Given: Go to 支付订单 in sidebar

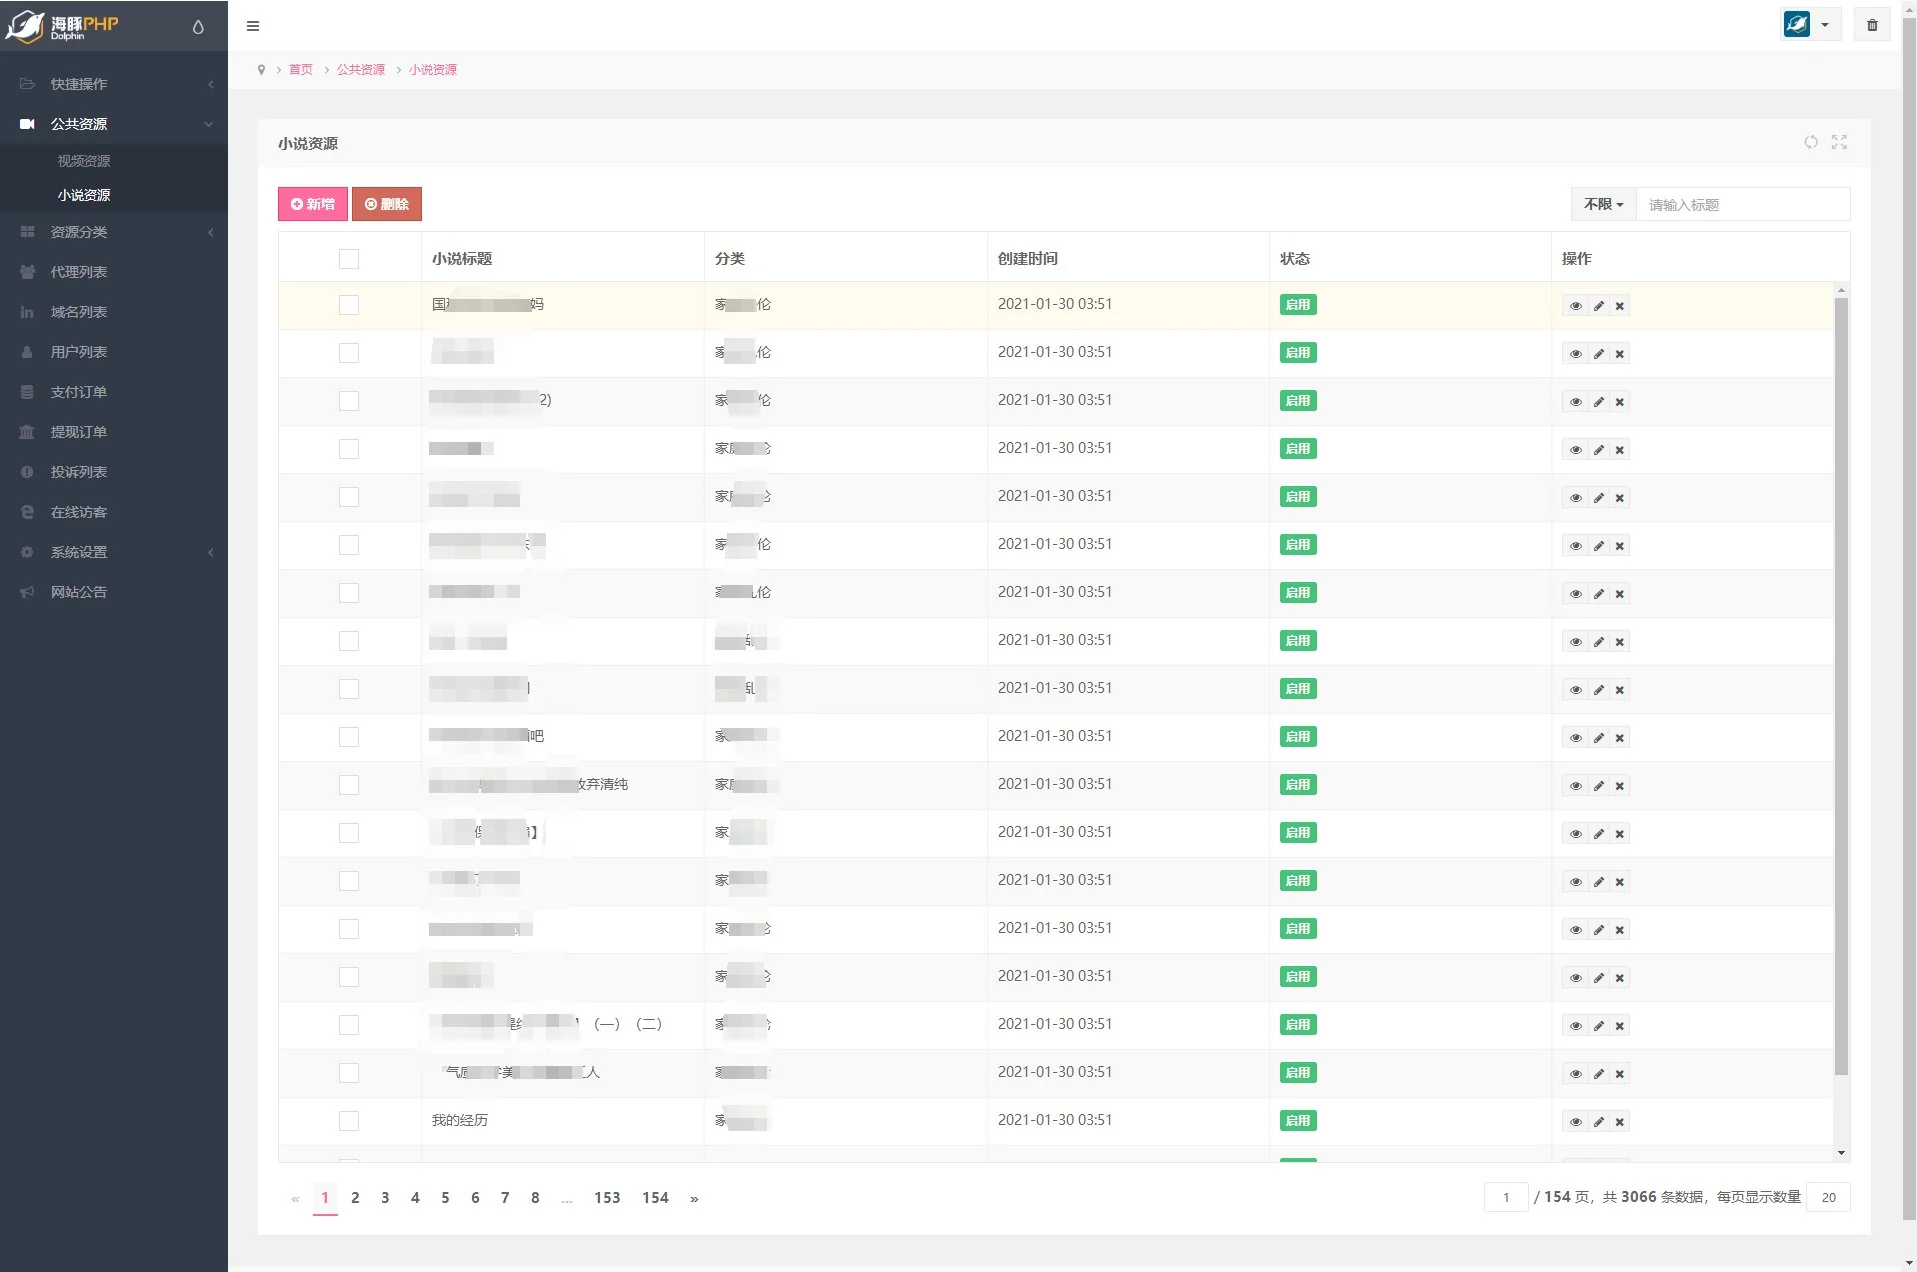Looking at the screenshot, I should point(79,392).
